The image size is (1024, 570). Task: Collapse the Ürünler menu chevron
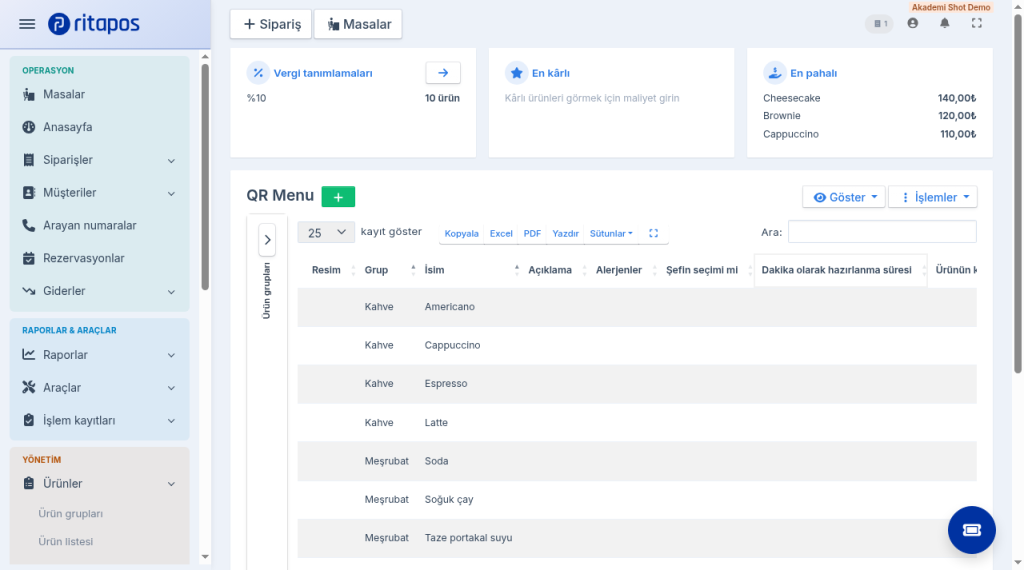[171, 484]
